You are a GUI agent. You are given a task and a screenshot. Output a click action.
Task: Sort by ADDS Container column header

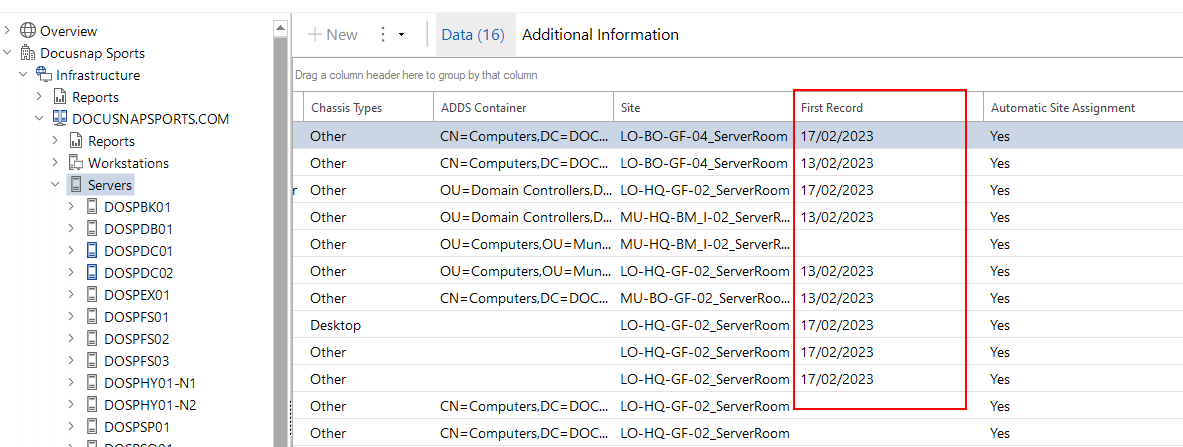[x=524, y=108]
